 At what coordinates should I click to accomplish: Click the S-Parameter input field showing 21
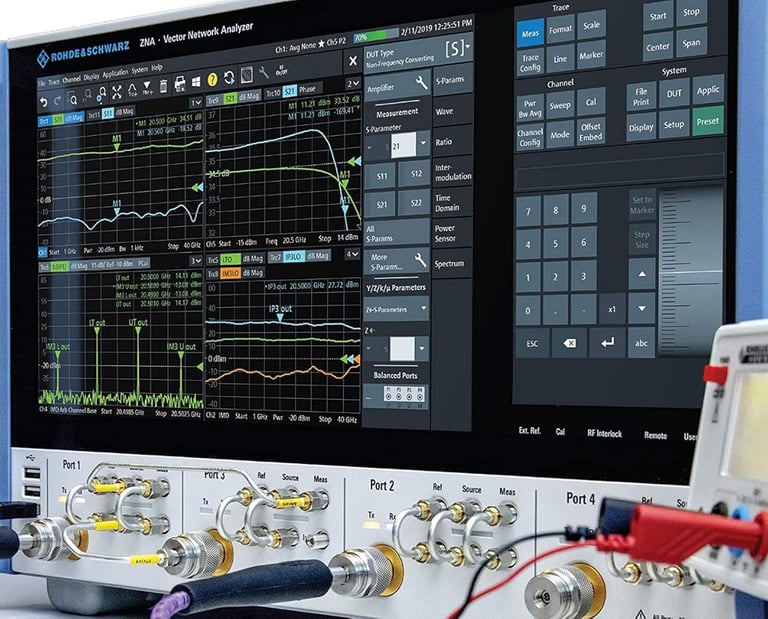(403, 145)
